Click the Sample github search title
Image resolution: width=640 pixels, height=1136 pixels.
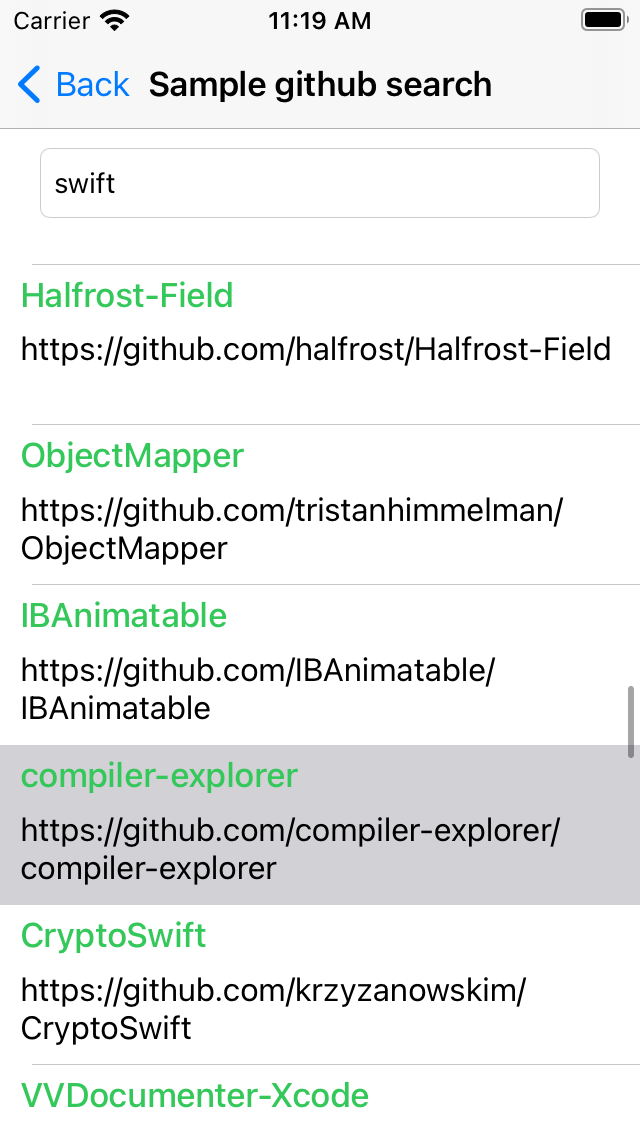point(320,85)
